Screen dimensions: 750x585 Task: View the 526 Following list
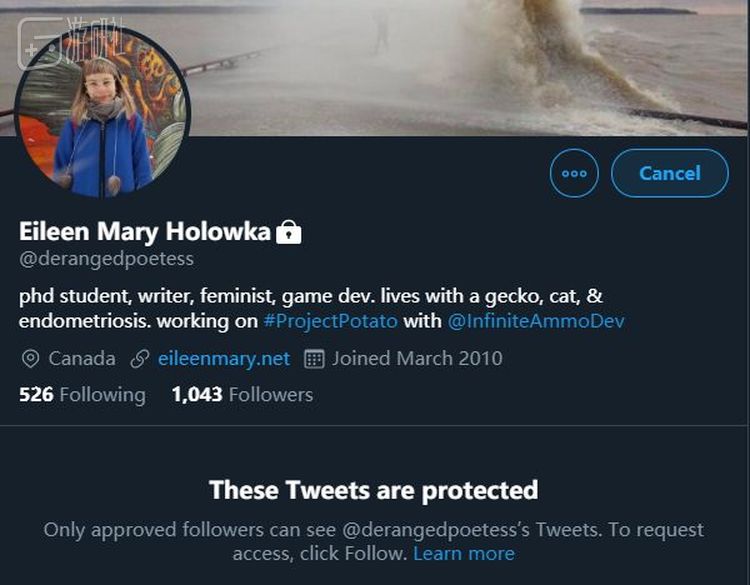pyautogui.click(x=82, y=395)
